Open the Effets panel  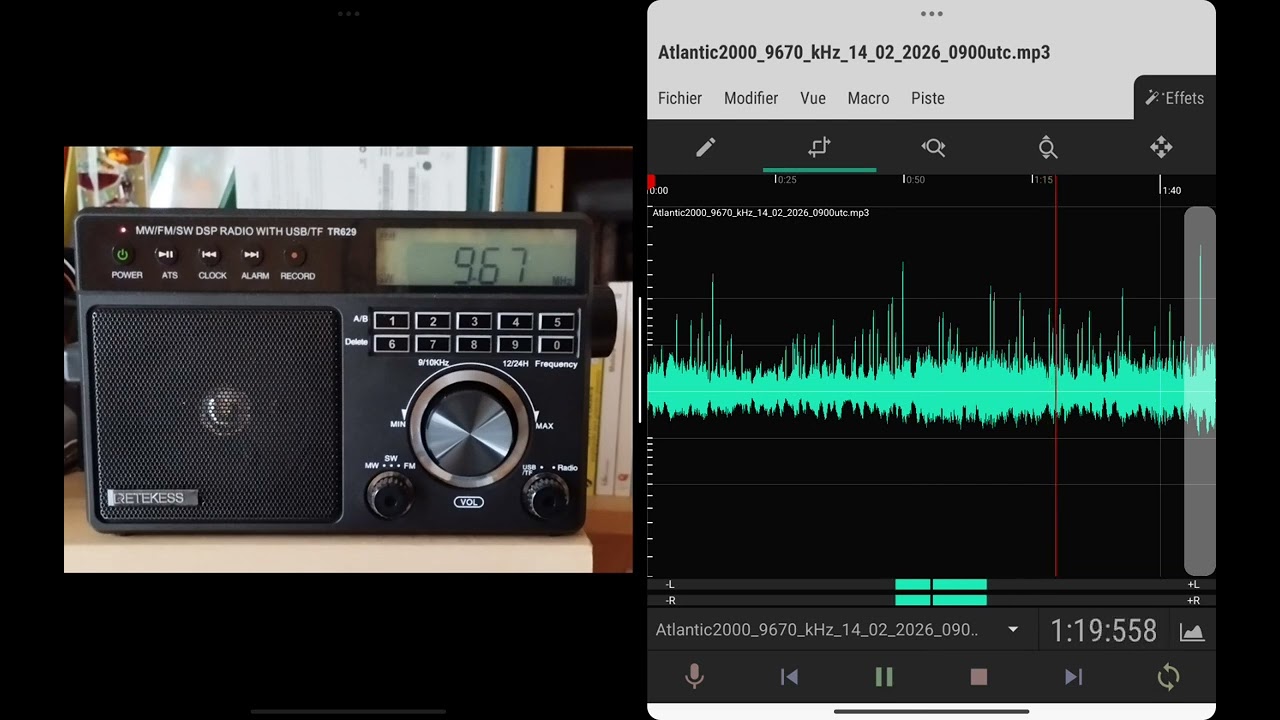[1175, 98]
